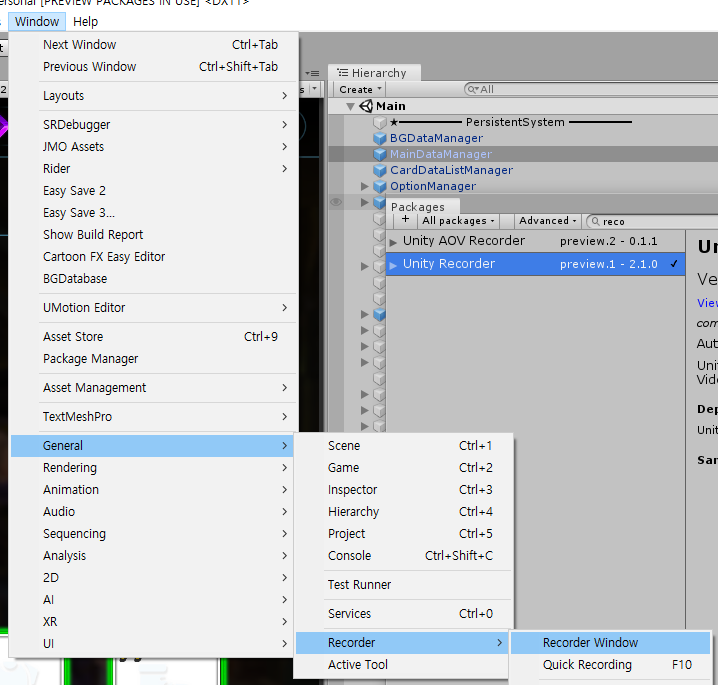Screen dimensions: 718x685
Task: Select Active Tool menu entry
Action: click(x=403, y=664)
